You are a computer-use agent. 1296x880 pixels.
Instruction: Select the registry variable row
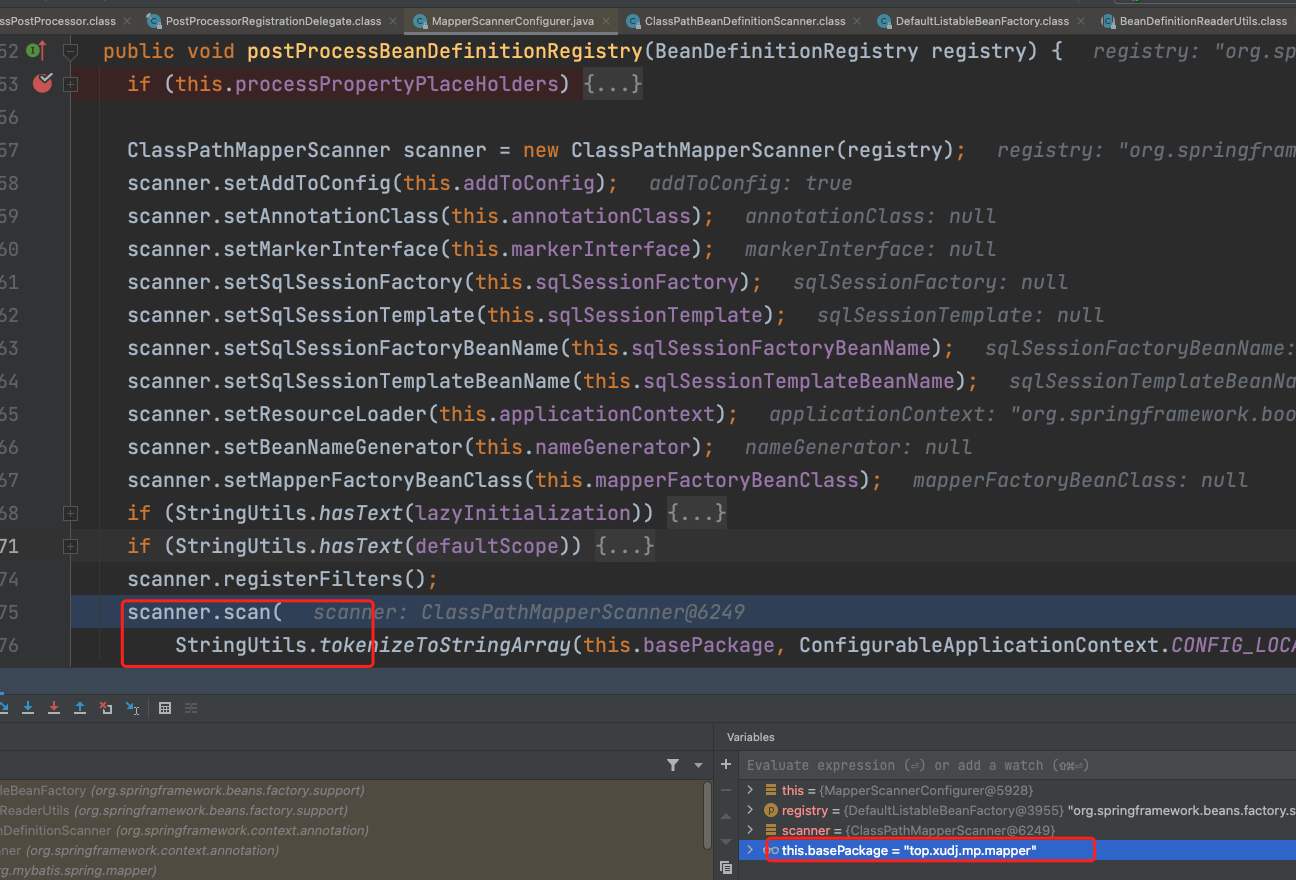coord(1018,810)
